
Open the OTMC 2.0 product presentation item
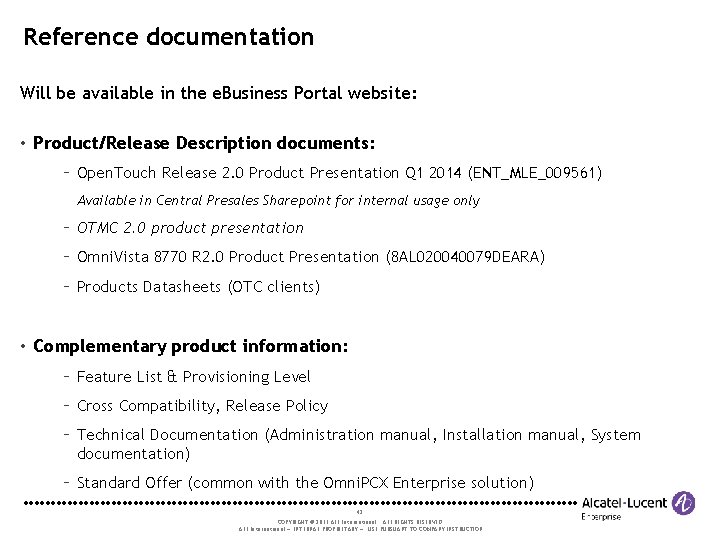tap(190, 228)
